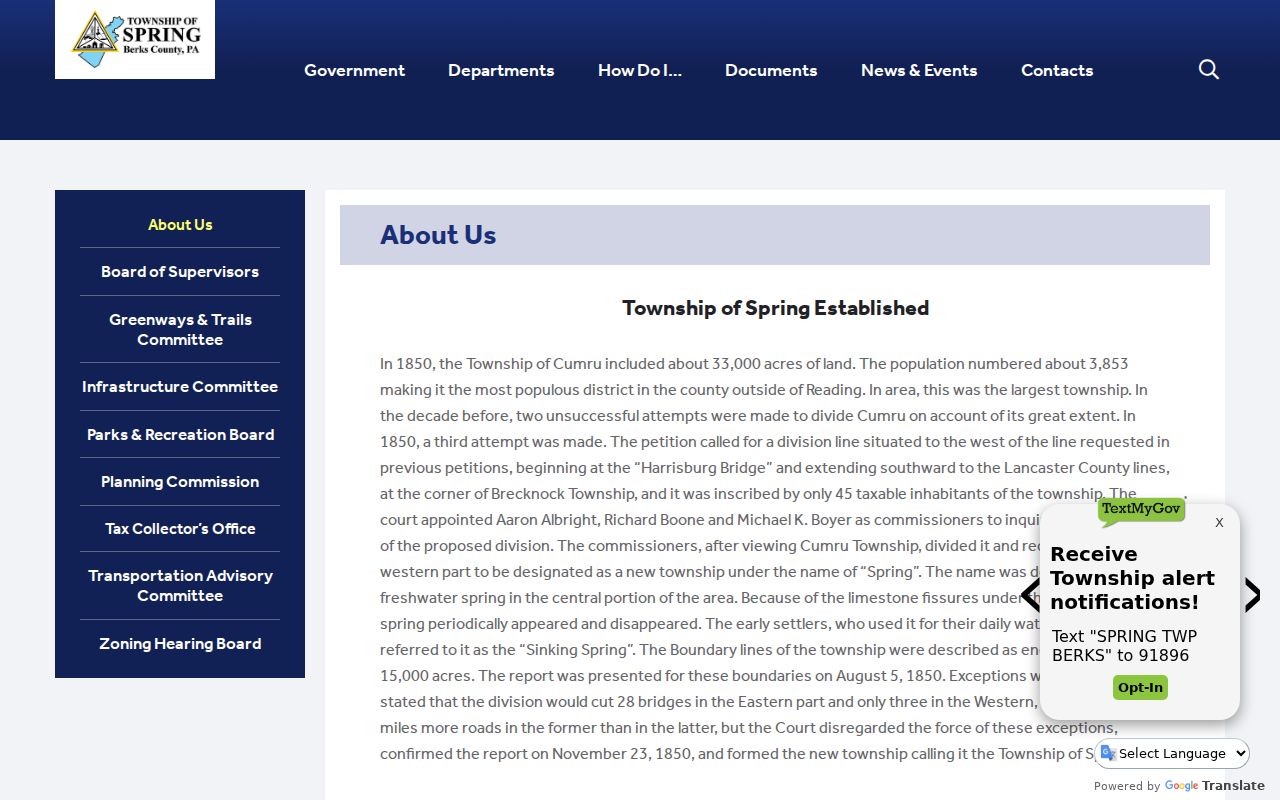Viewport: 1280px width, 800px height.
Task: Expand the Government menu
Action: tap(354, 70)
